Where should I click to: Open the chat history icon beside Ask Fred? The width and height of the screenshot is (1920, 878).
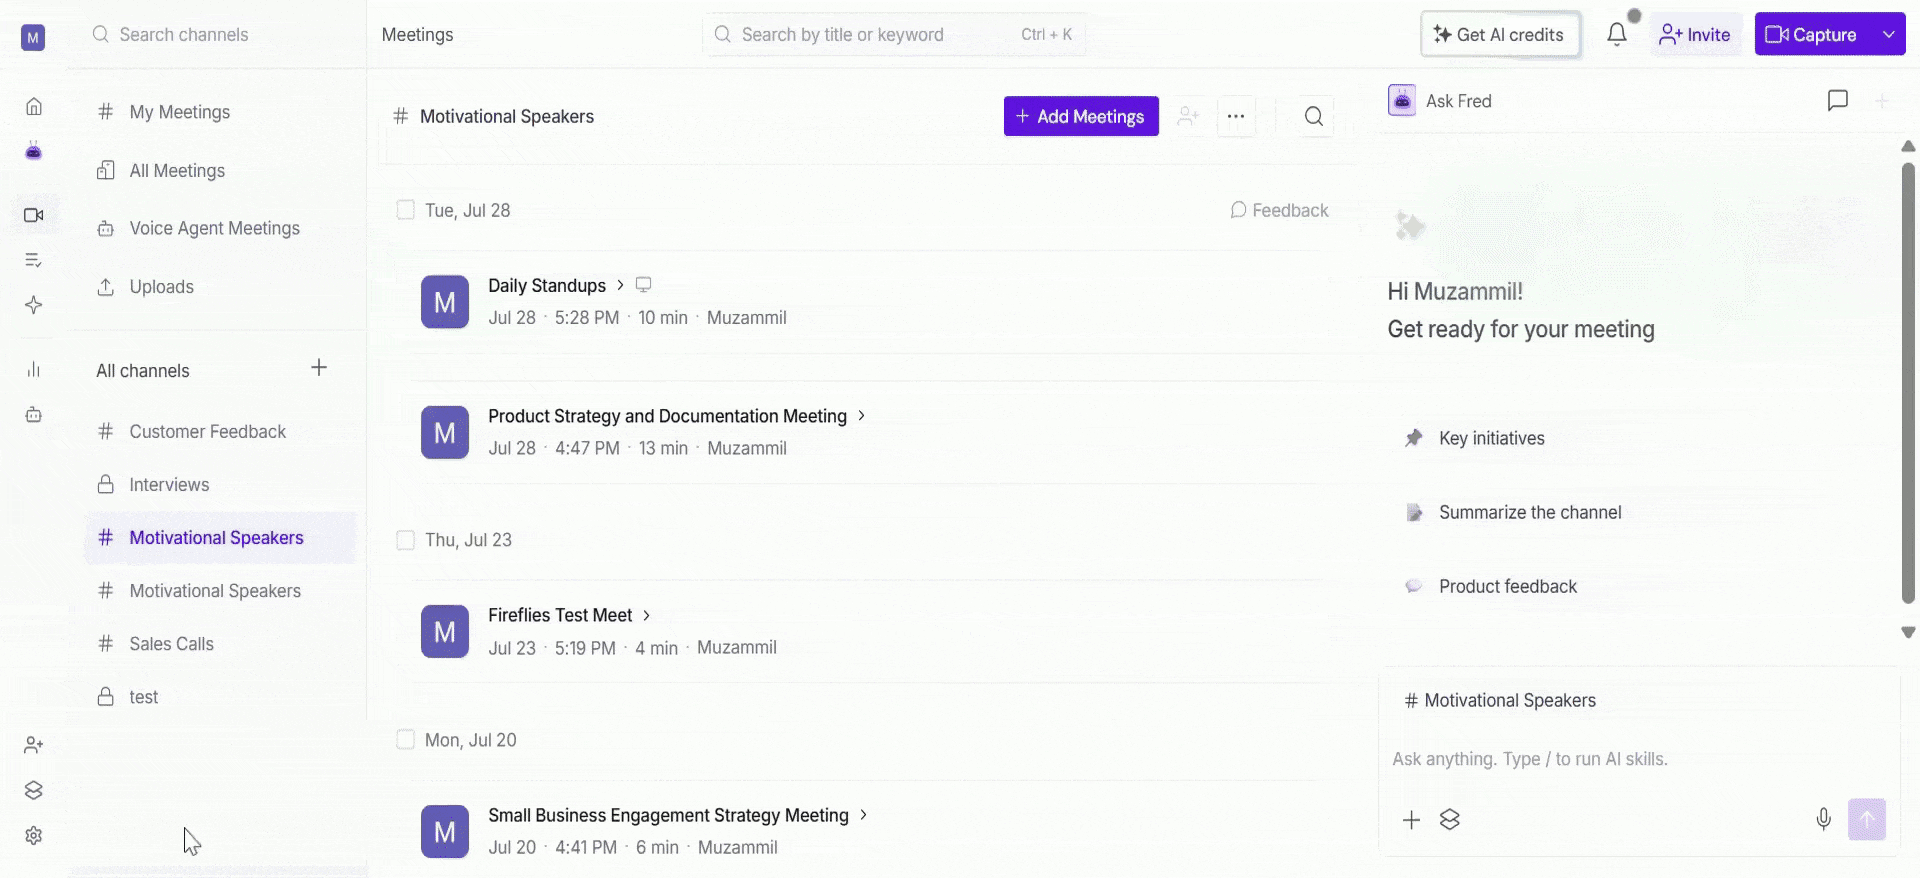pyautogui.click(x=1837, y=100)
